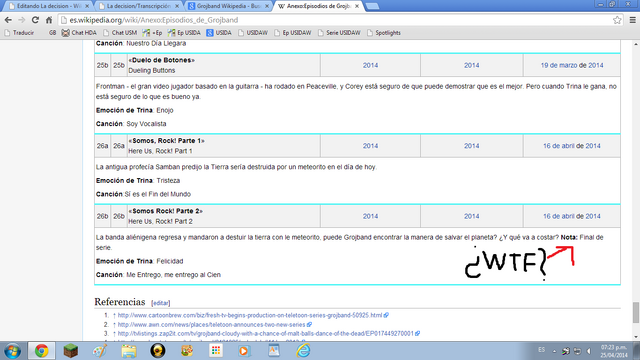Open the Ep USIDA bookmark
This screenshot has height=360, width=640.
pos(184,33)
